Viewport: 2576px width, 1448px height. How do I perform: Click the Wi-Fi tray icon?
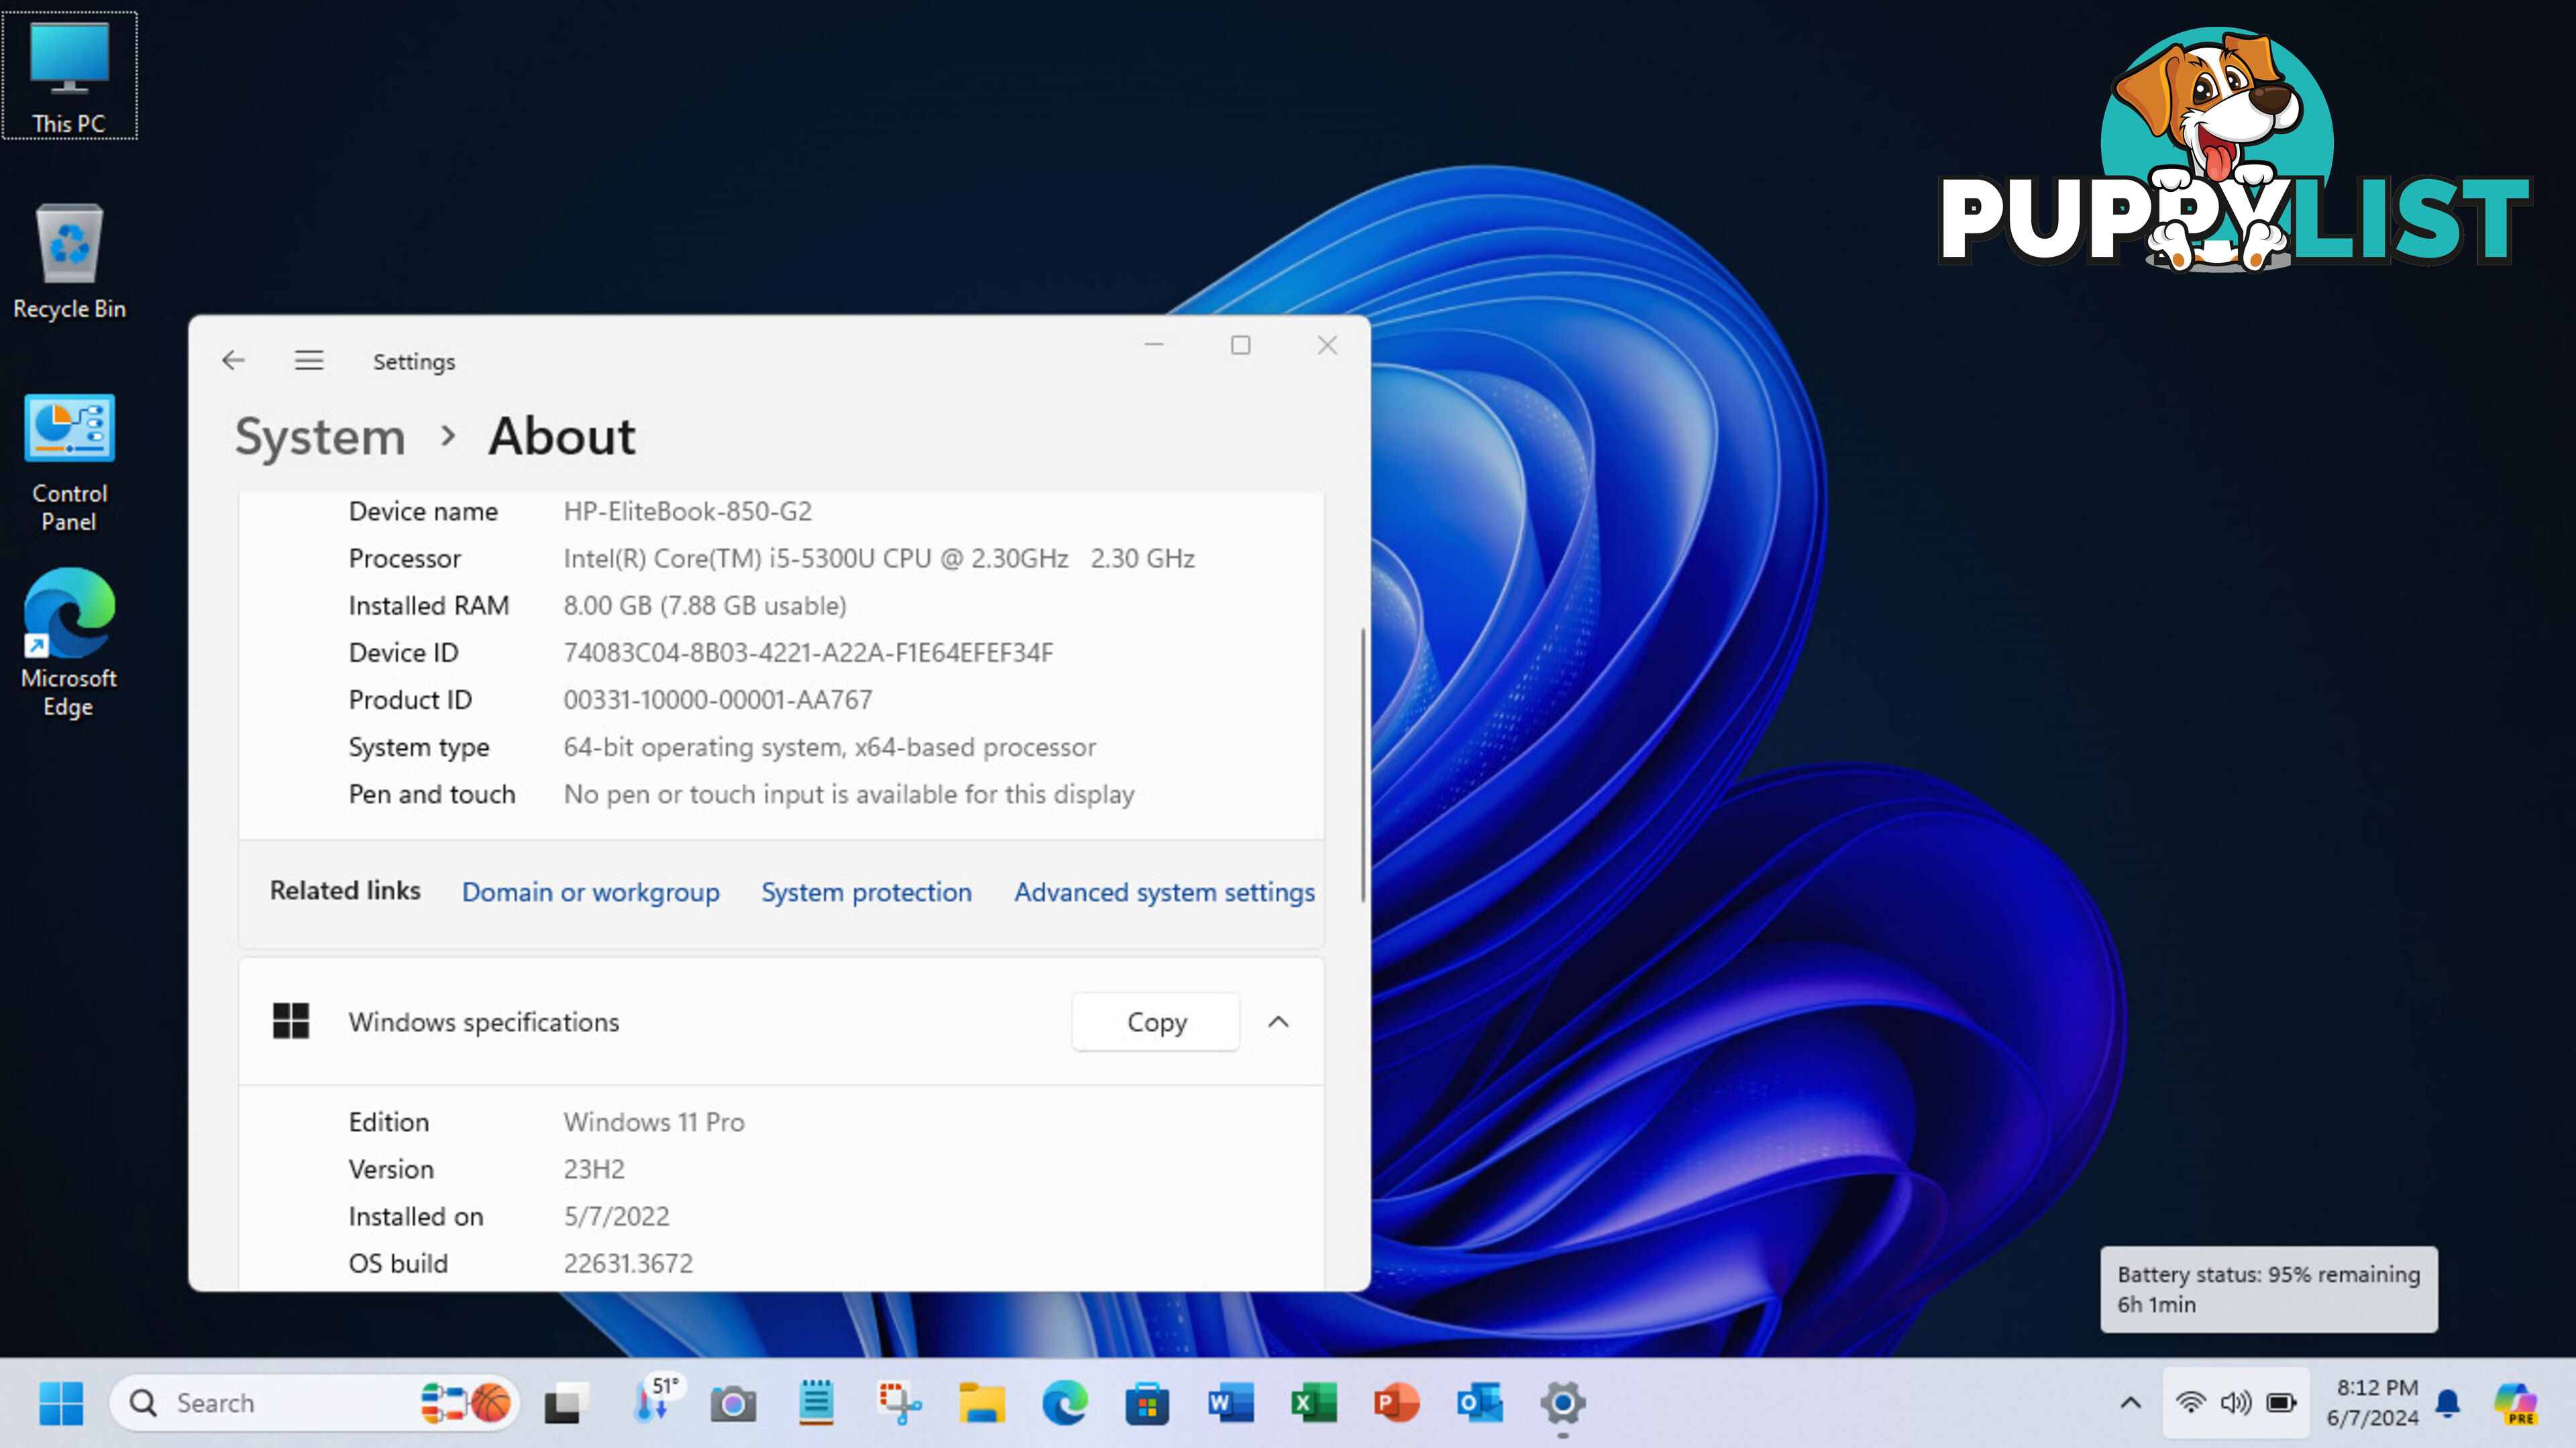(x=2190, y=1403)
